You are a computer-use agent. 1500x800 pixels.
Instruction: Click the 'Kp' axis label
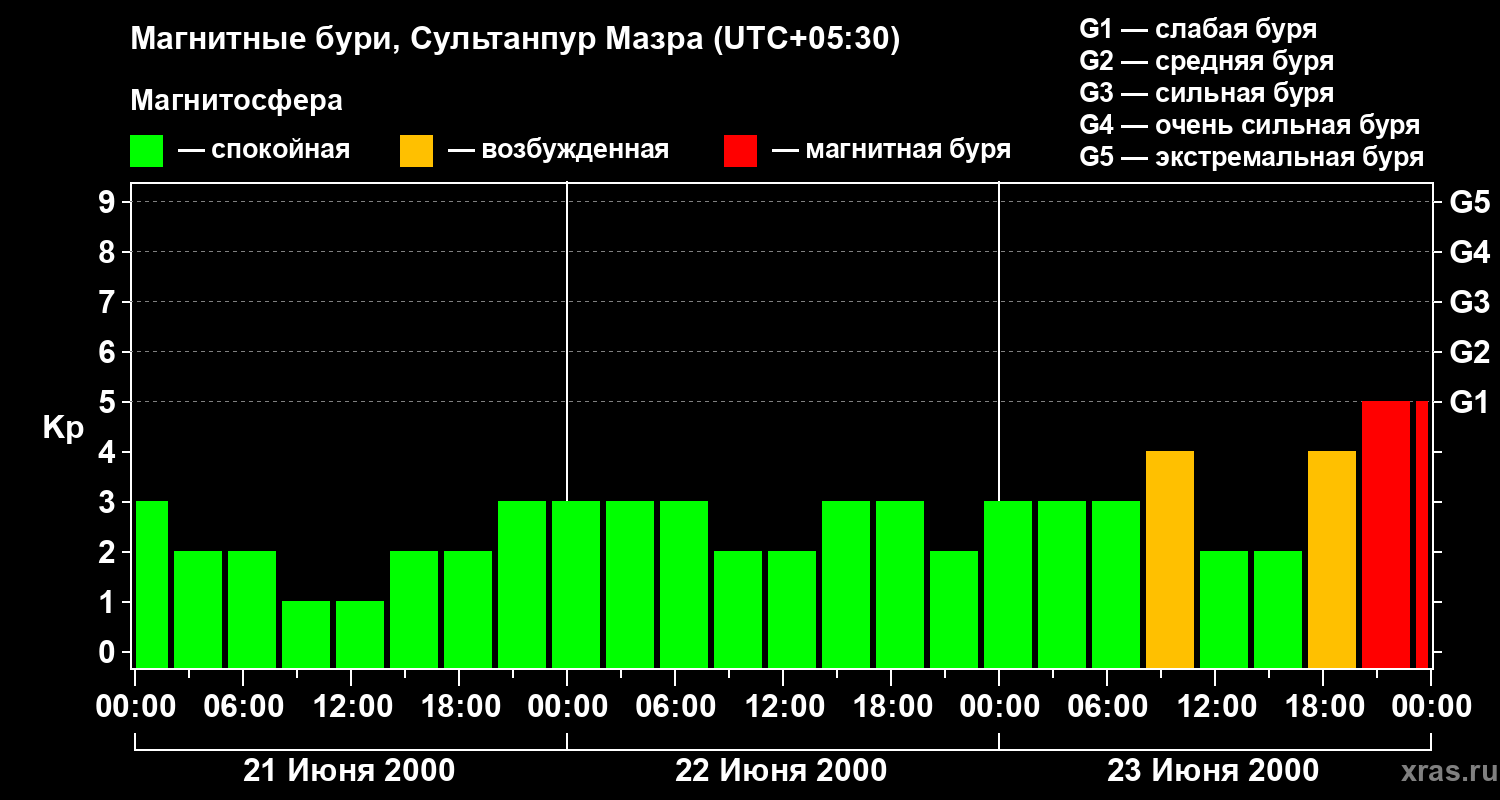(63, 427)
